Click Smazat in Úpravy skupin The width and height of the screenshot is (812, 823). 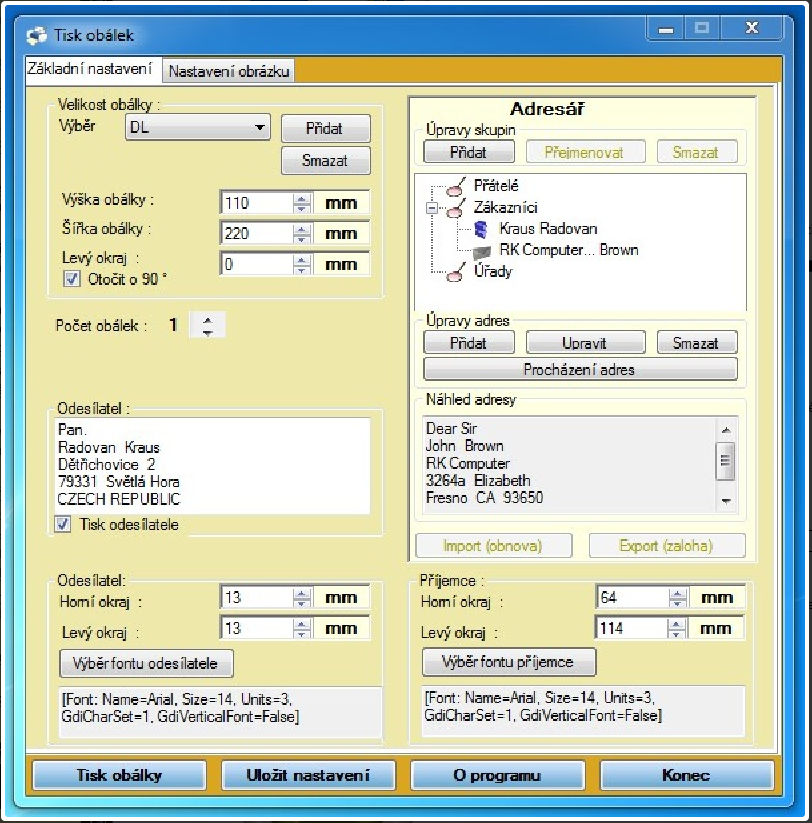pos(696,152)
